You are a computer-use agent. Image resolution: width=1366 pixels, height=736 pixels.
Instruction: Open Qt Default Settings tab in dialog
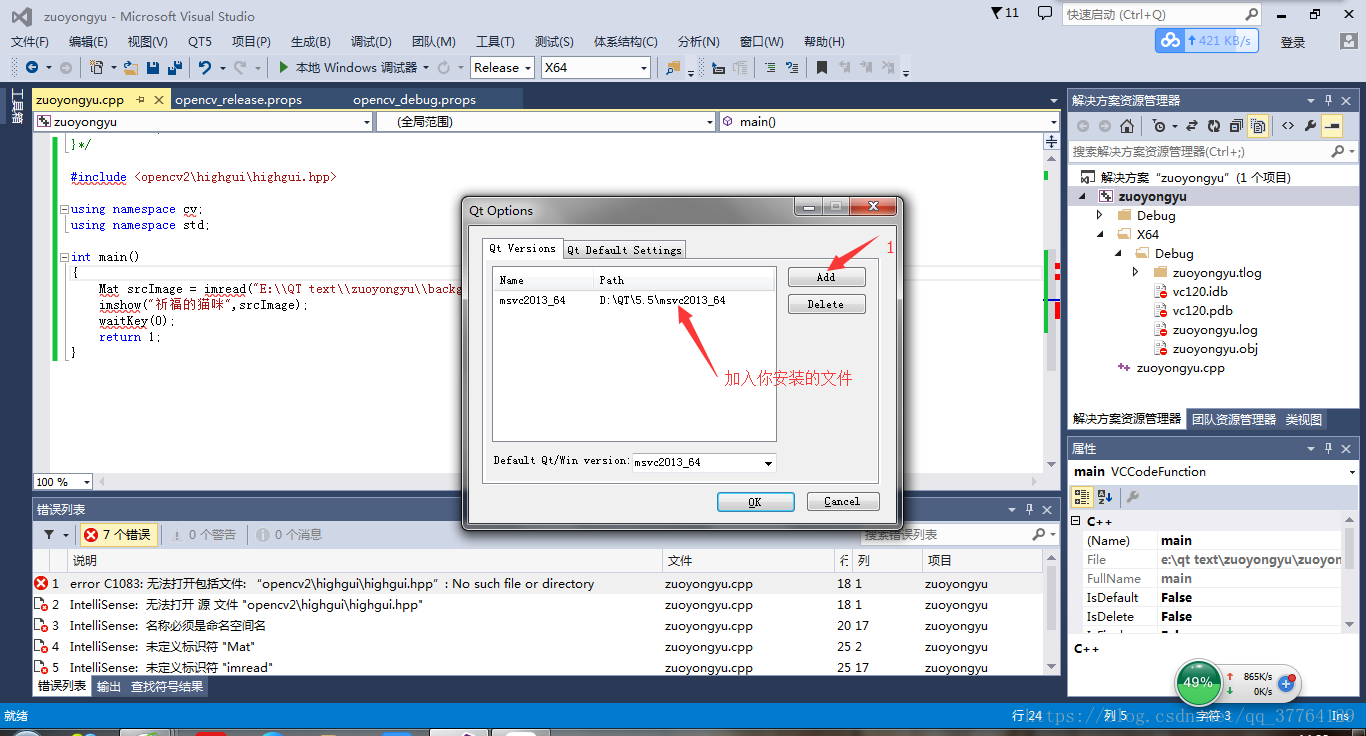coord(625,250)
